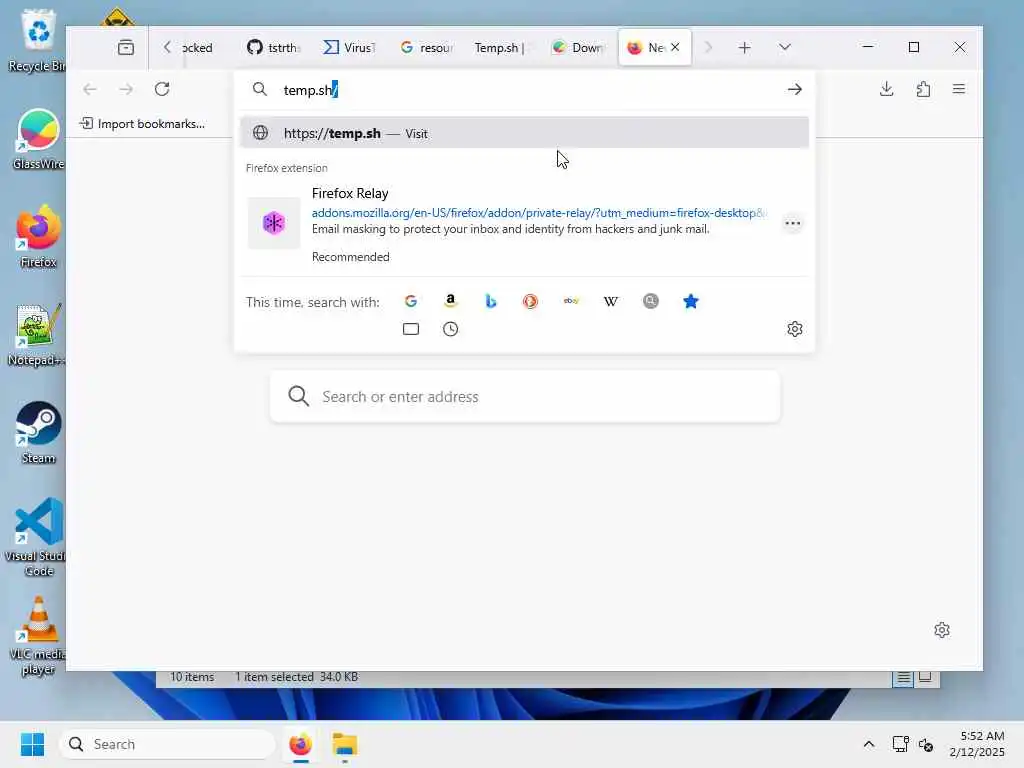
Task: Select the Steam desktop icon
Action: pos(38,432)
